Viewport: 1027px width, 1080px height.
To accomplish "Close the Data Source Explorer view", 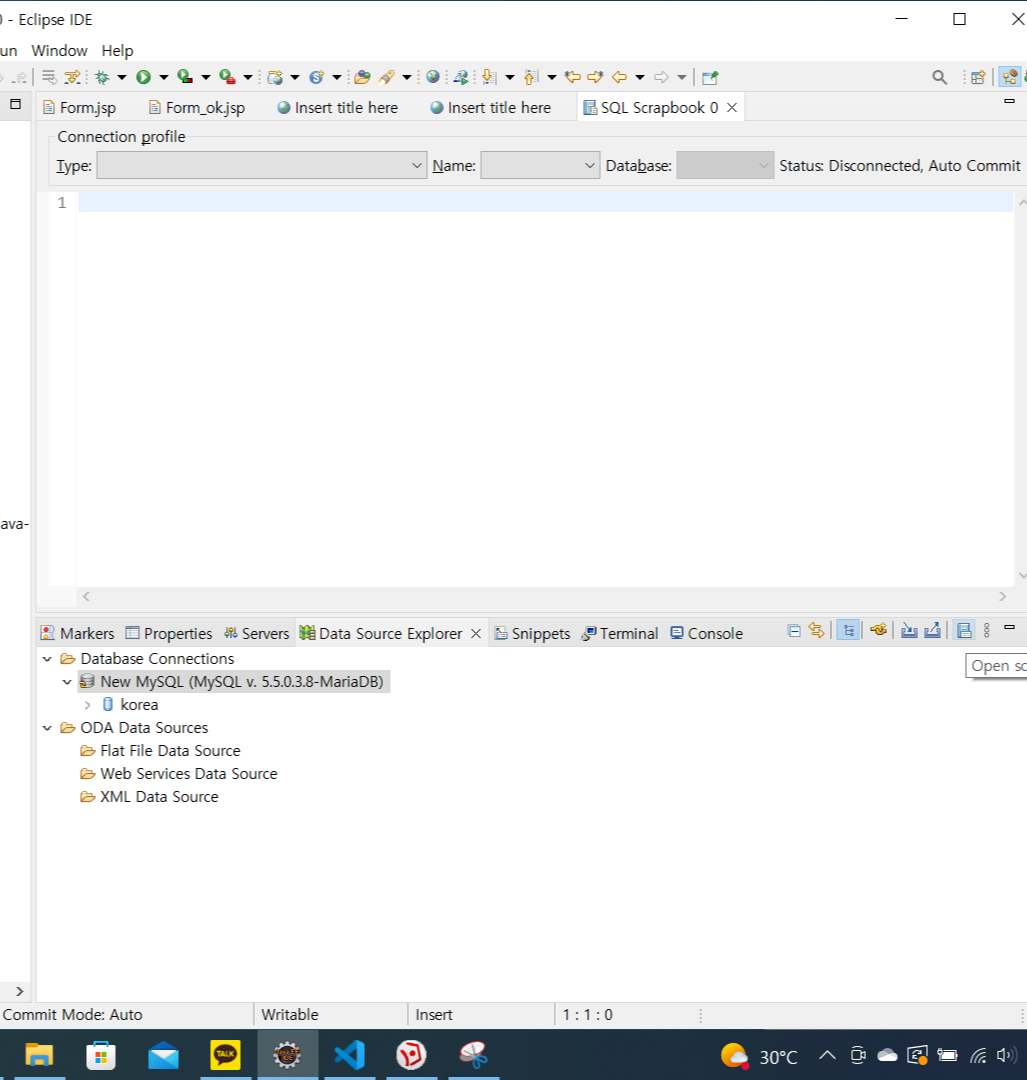I will click(476, 633).
